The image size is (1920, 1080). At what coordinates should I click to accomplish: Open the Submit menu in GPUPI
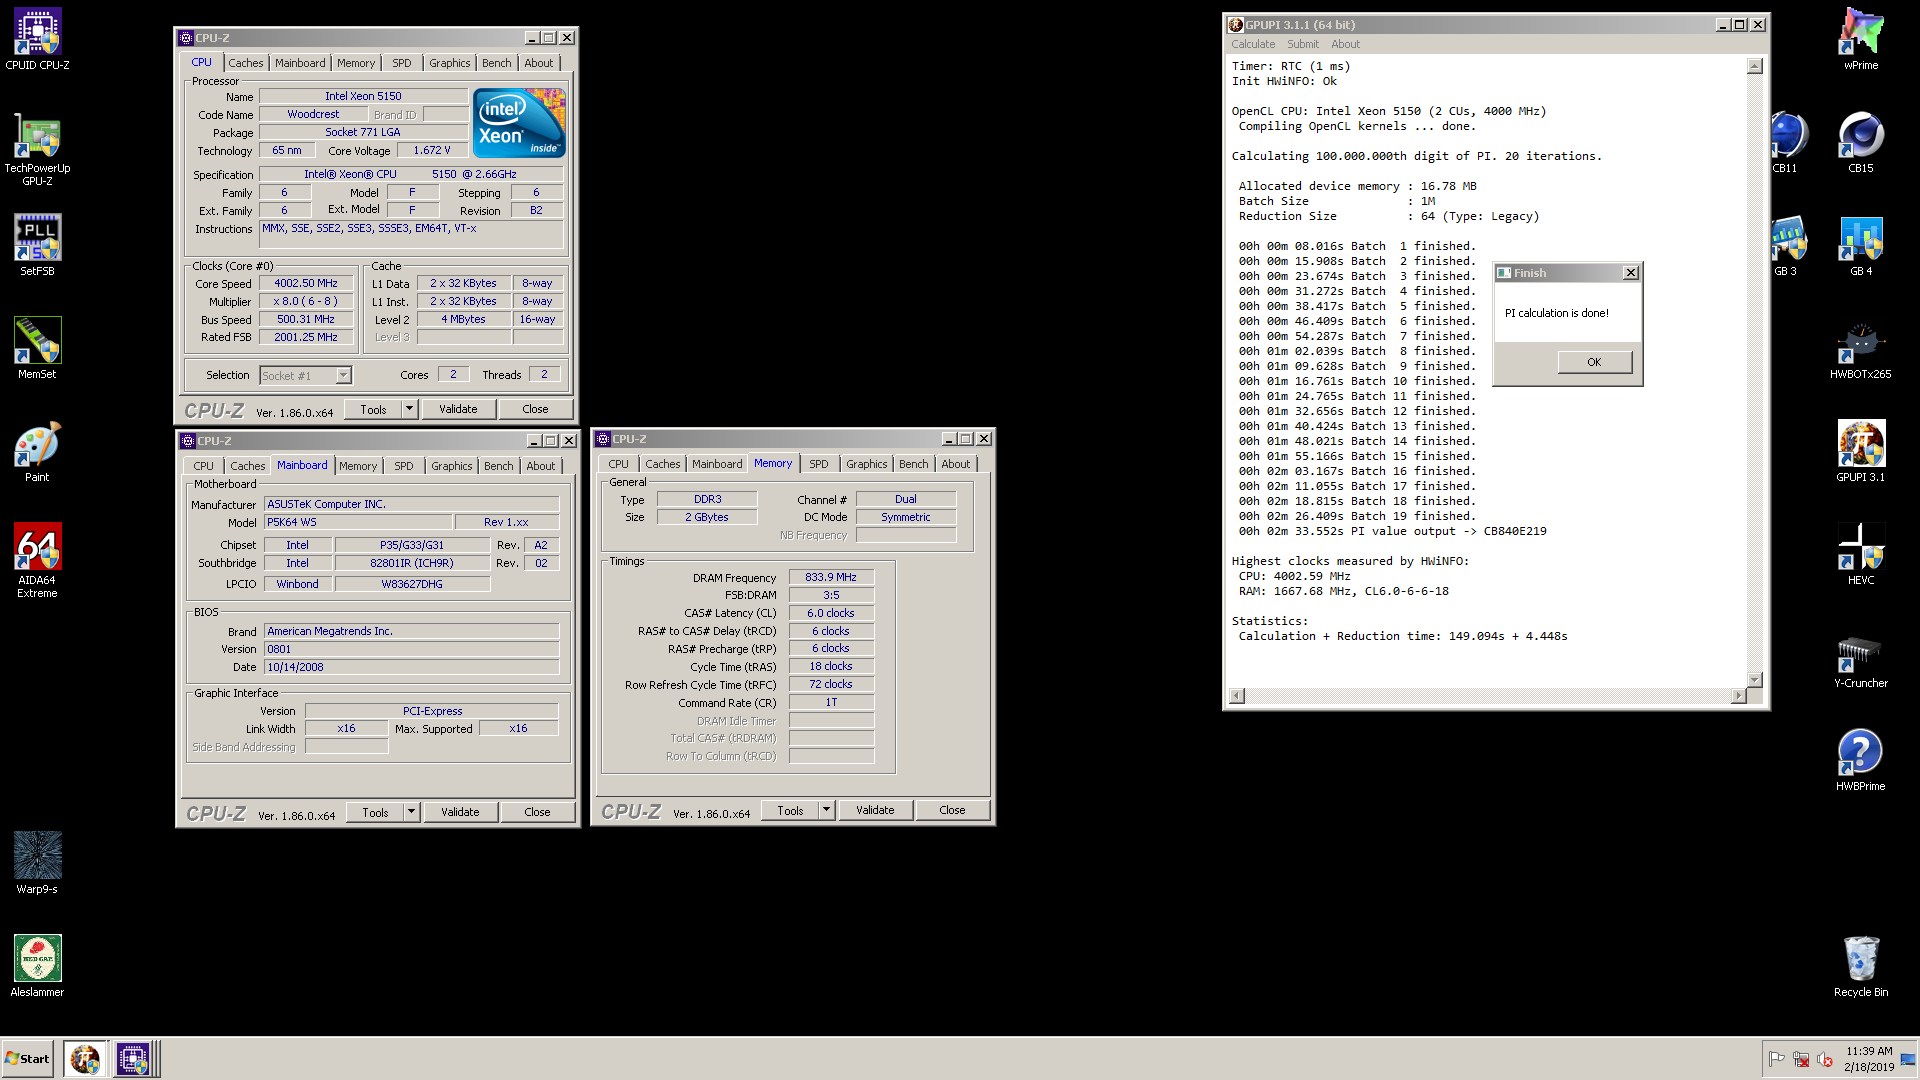(1303, 44)
